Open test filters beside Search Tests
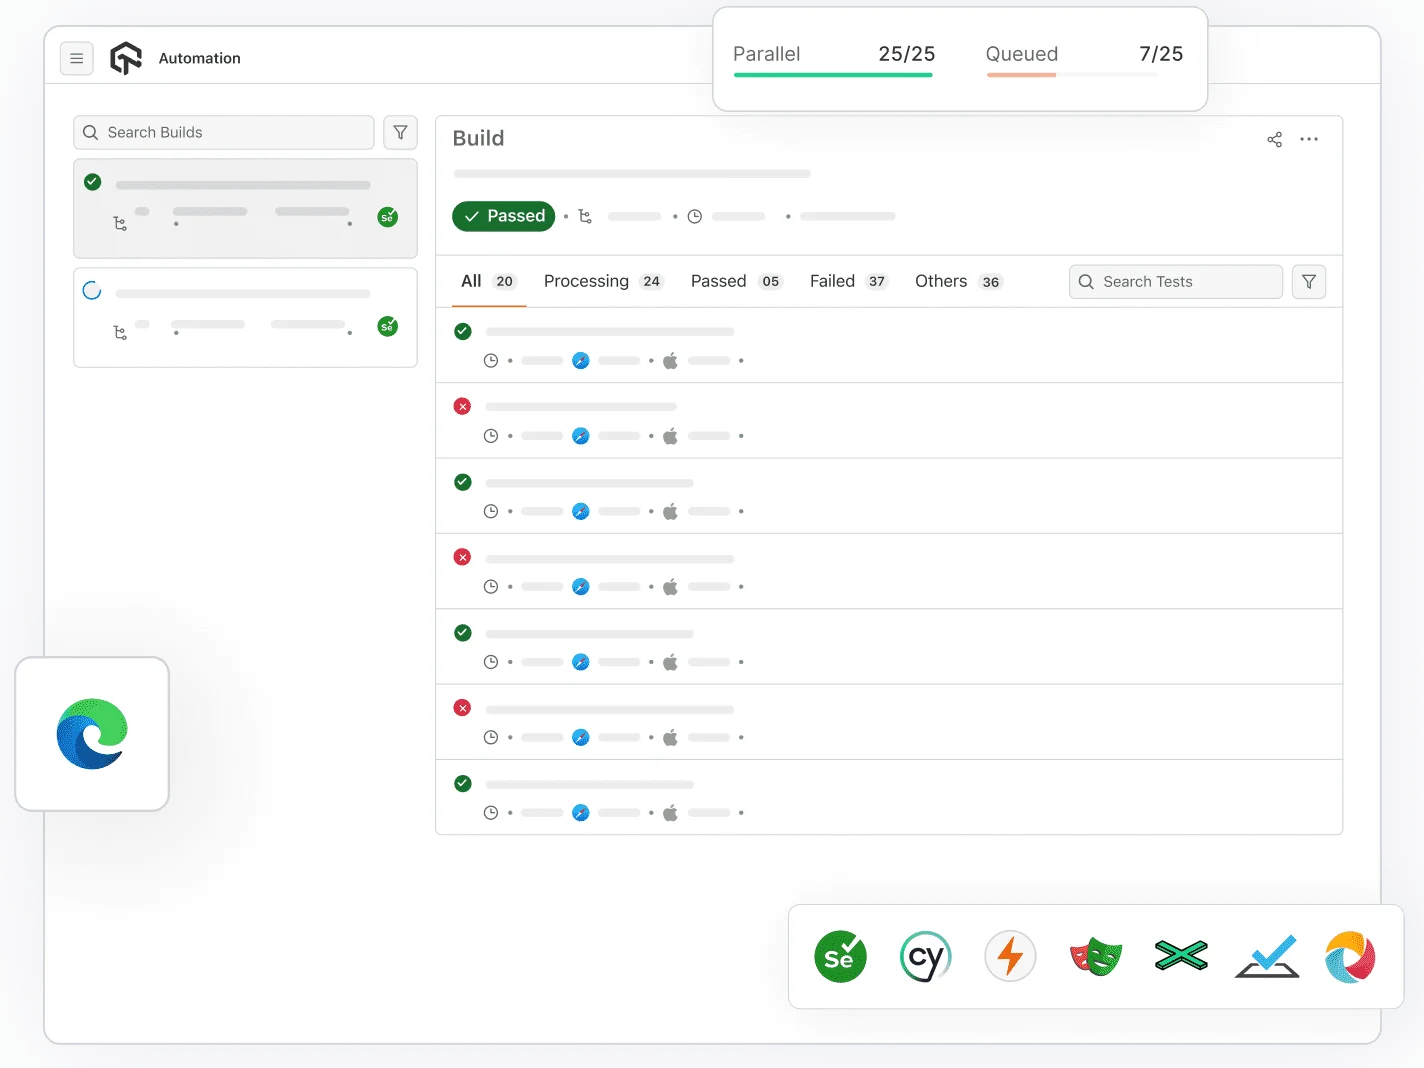This screenshot has height=1068, width=1424. tap(1309, 281)
